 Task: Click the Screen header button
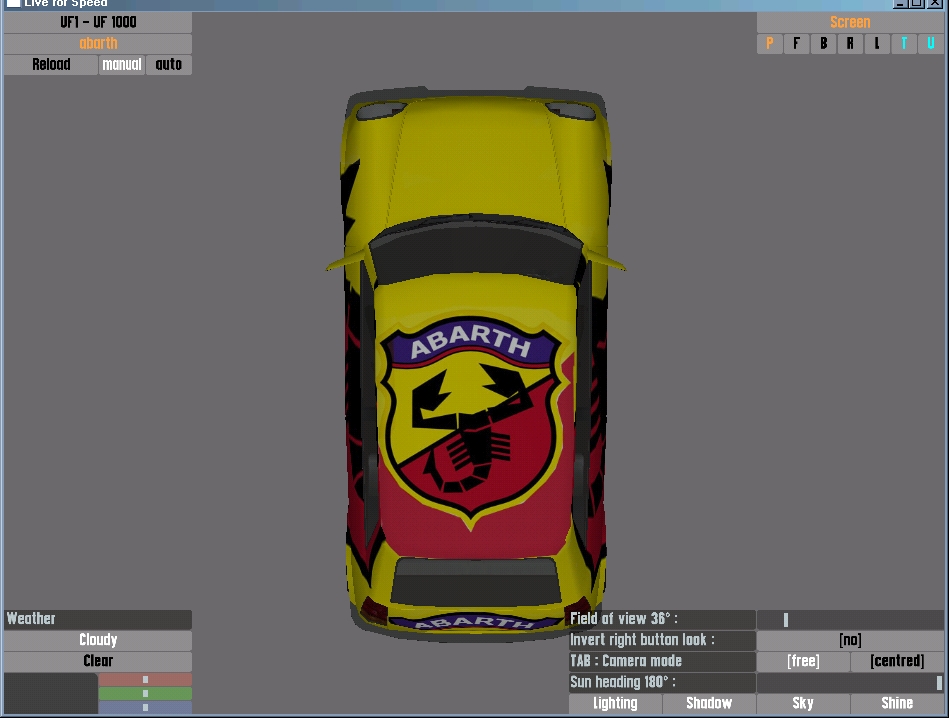click(x=850, y=22)
